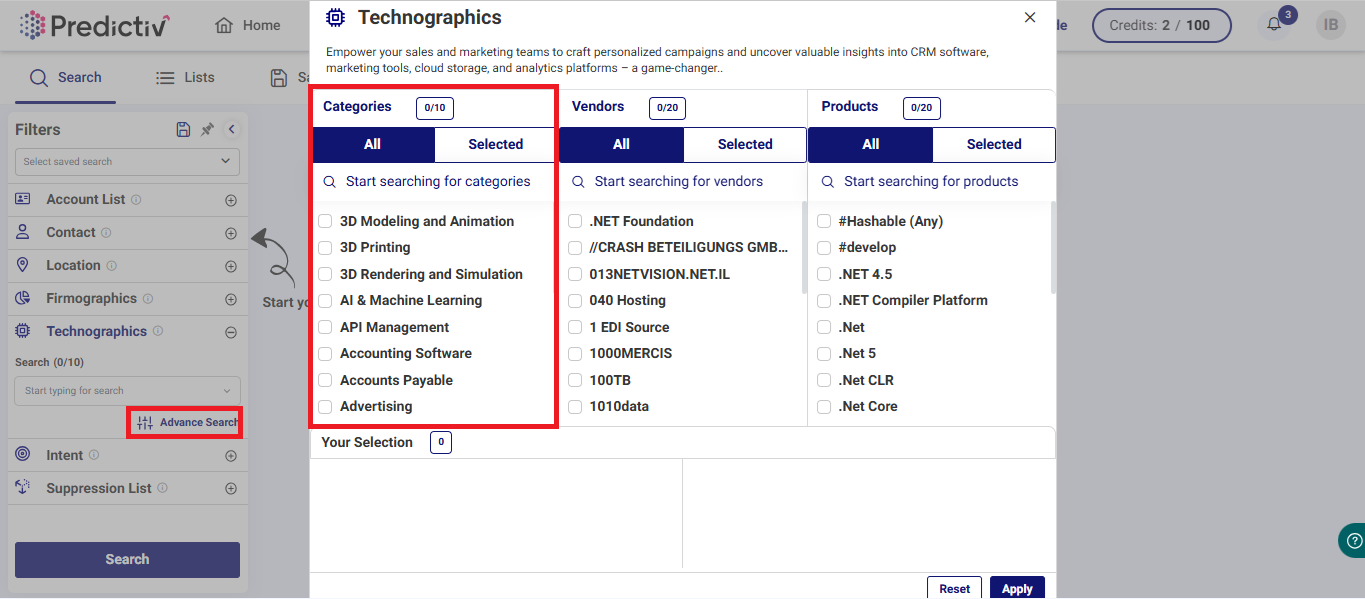The height and width of the screenshot is (599, 1365).
Task: Close the Technographics dialog
Action: pos(1030,17)
